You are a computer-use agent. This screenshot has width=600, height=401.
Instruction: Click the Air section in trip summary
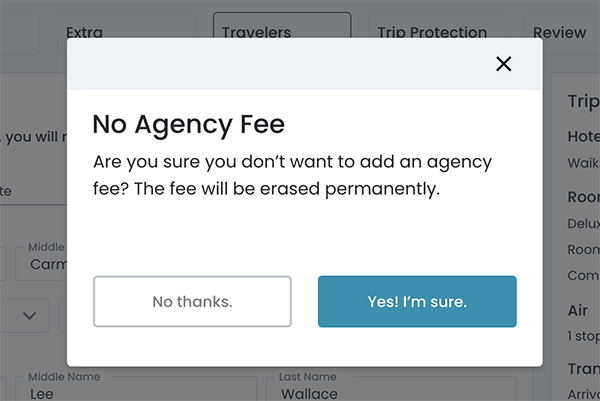(x=578, y=311)
